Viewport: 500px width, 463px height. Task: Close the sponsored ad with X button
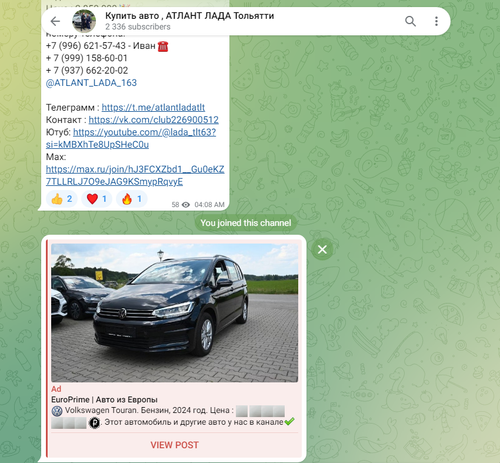click(x=322, y=249)
